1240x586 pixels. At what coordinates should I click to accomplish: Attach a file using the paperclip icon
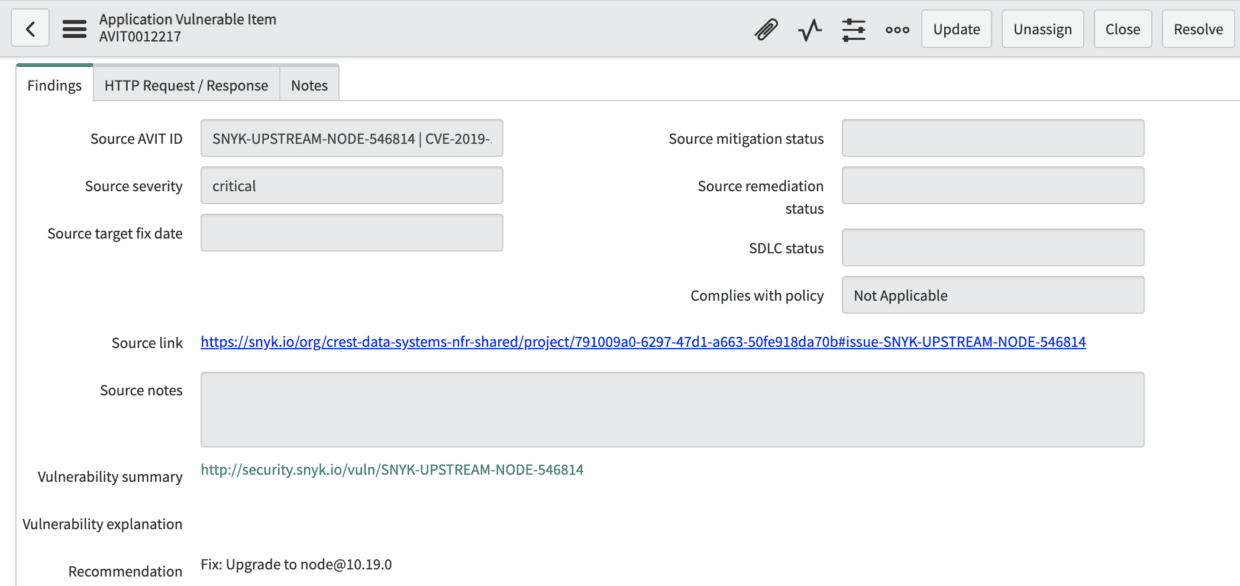click(x=766, y=29)
